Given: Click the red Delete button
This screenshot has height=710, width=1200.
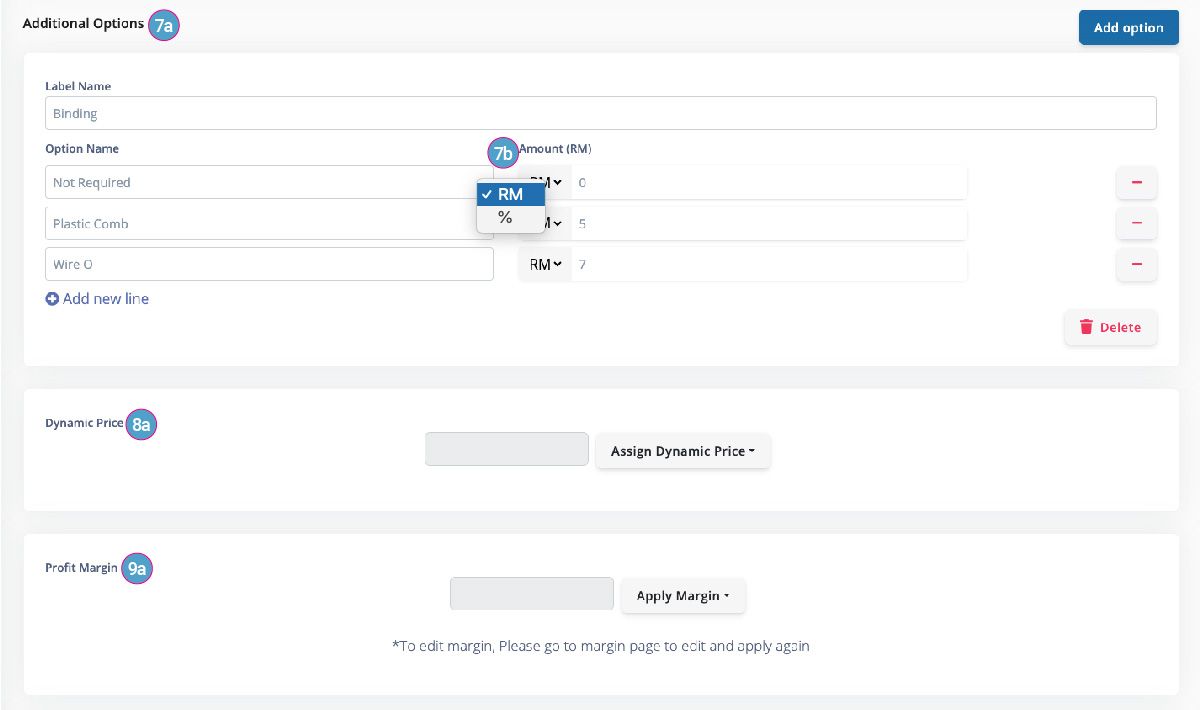Looking at the screenshot, I should 1110,327.
